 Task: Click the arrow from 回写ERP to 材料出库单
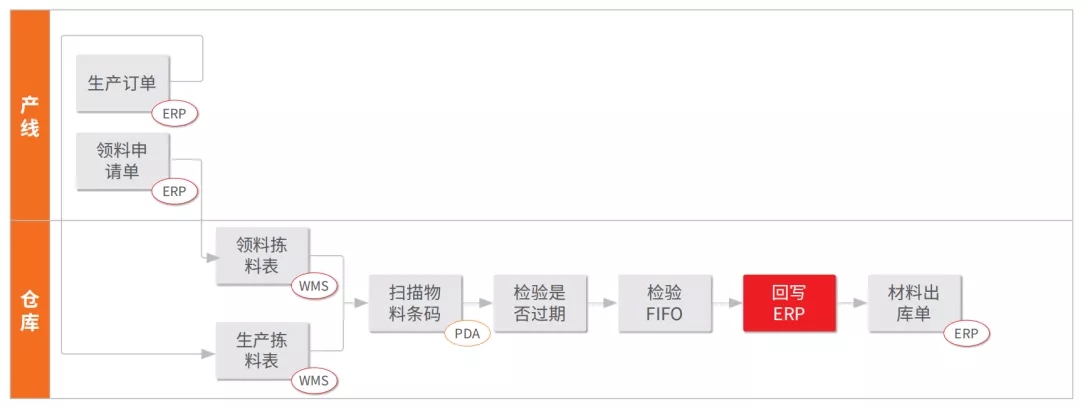click(852, 302)
